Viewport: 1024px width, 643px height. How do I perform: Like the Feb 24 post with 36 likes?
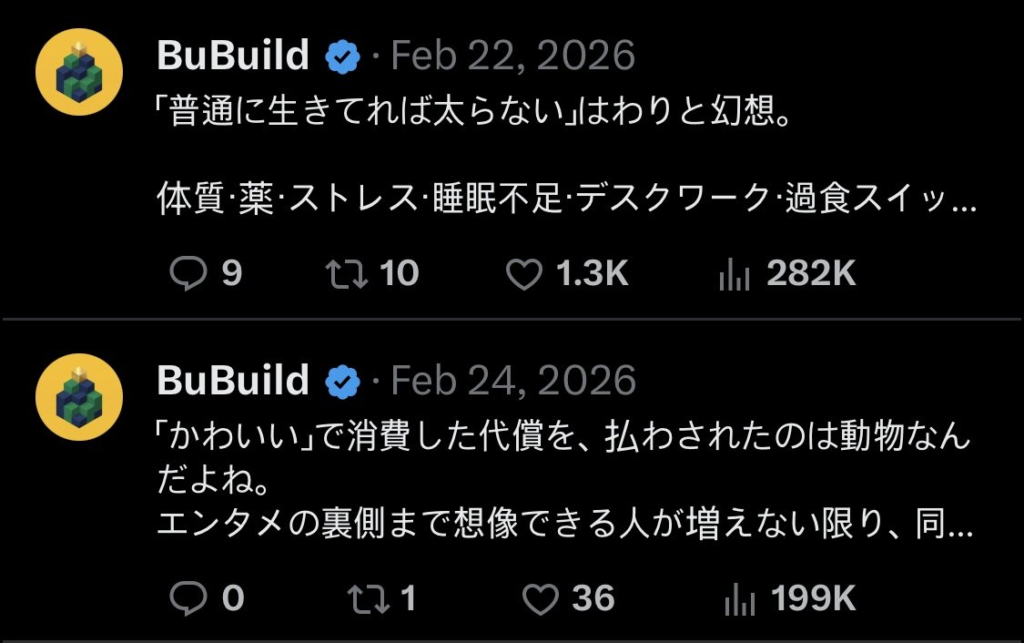541,598
